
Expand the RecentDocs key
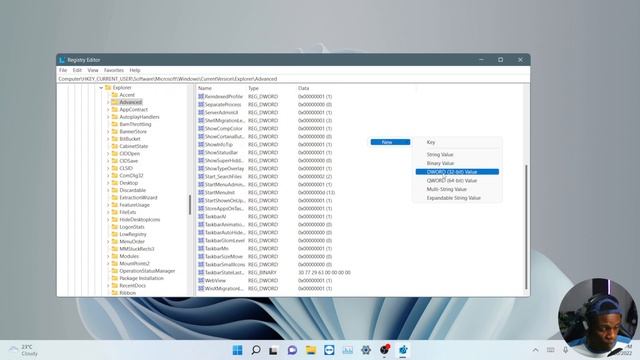pos(108,285)
